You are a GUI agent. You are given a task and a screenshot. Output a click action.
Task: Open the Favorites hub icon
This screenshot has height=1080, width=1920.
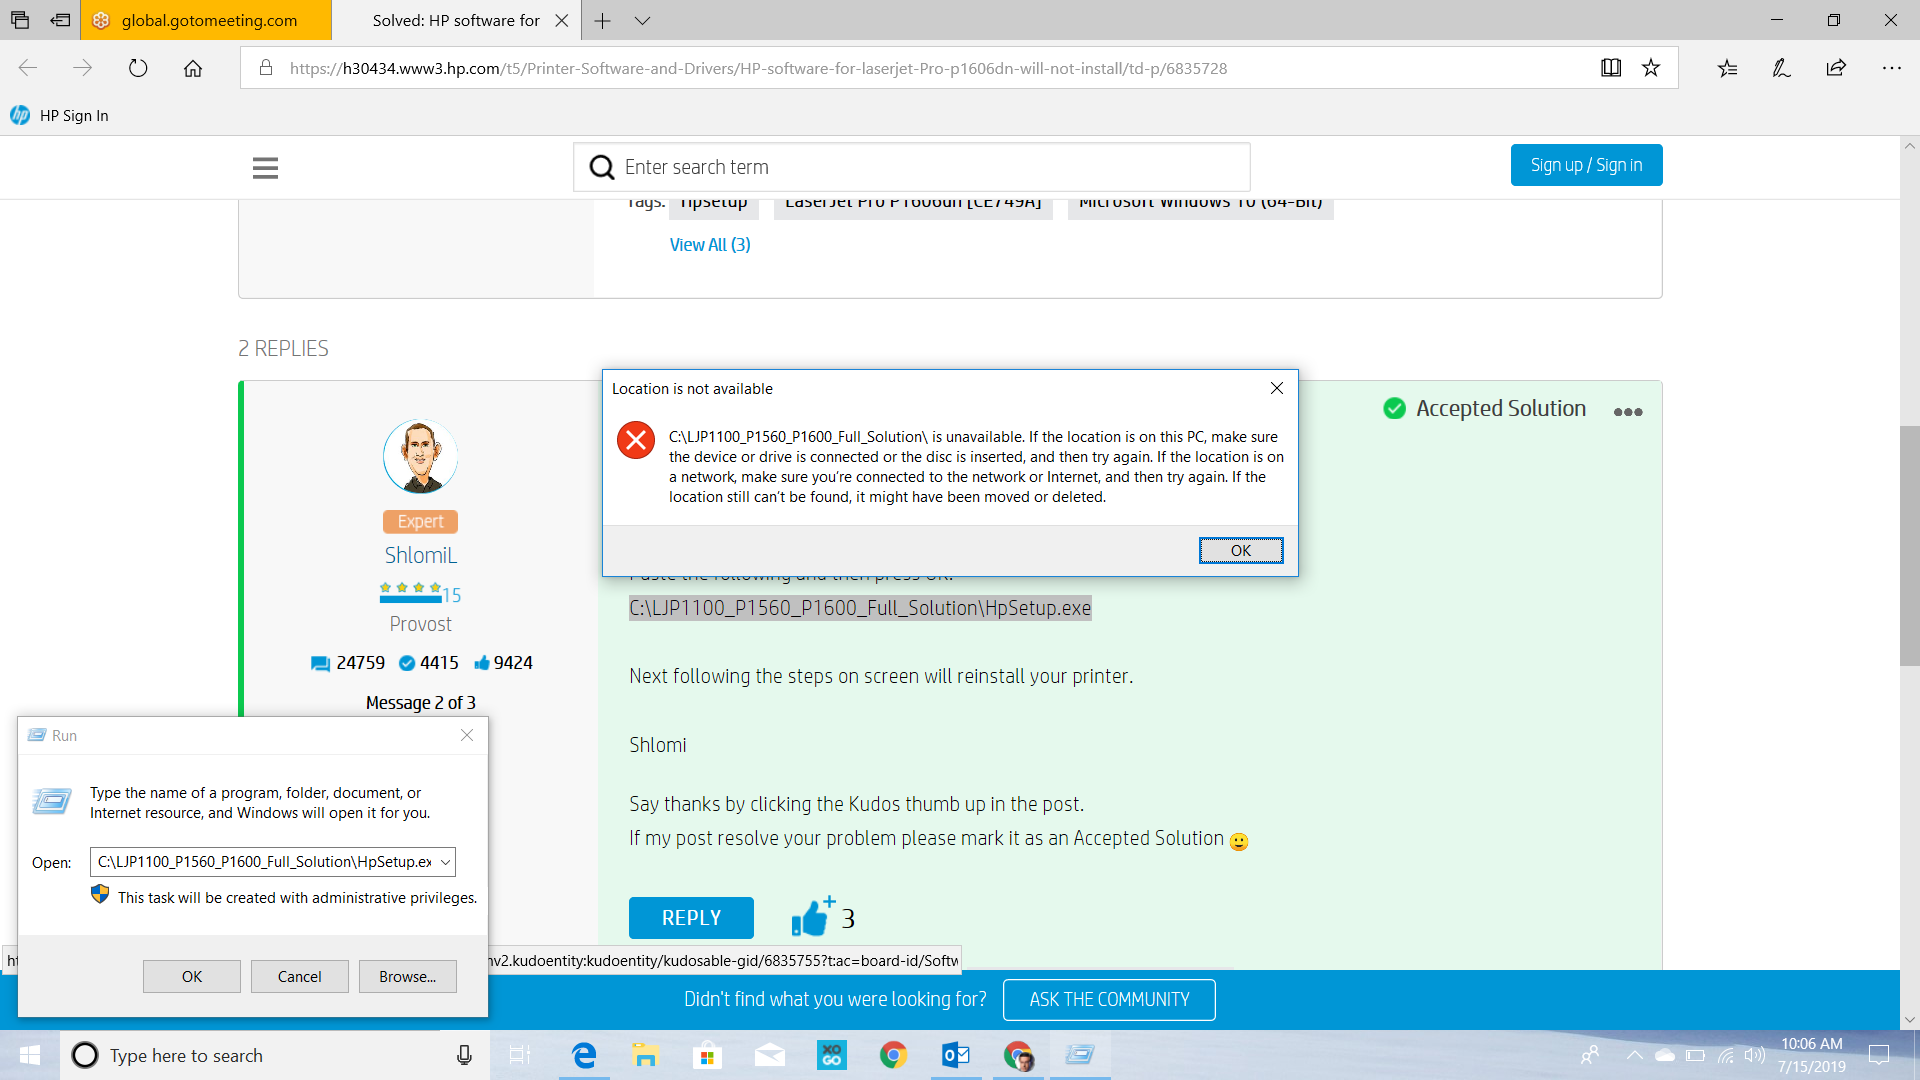tap(1728, 68)
